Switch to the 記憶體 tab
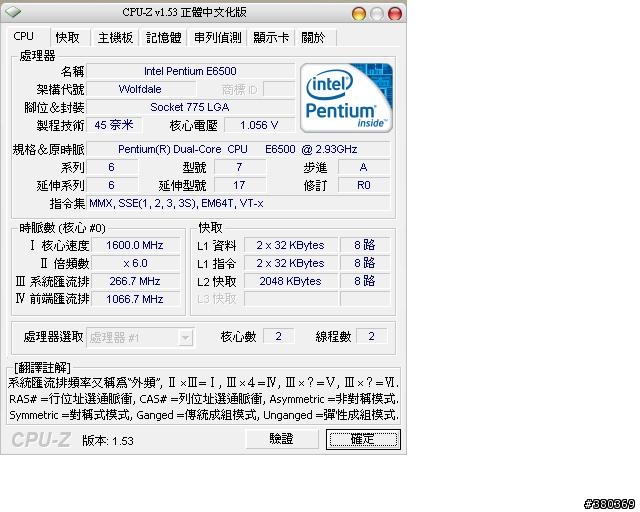This screenshot has width=640, height=512. pos(163,38)
